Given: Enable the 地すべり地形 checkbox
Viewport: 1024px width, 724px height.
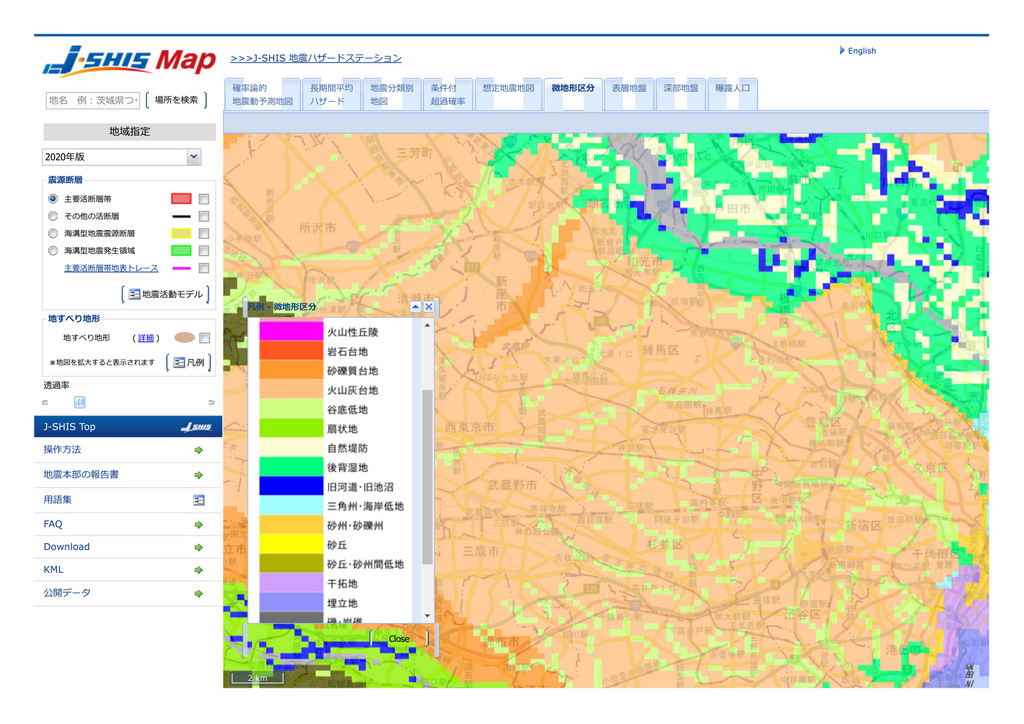Looking at the screenshot, I should click(204, 338).
